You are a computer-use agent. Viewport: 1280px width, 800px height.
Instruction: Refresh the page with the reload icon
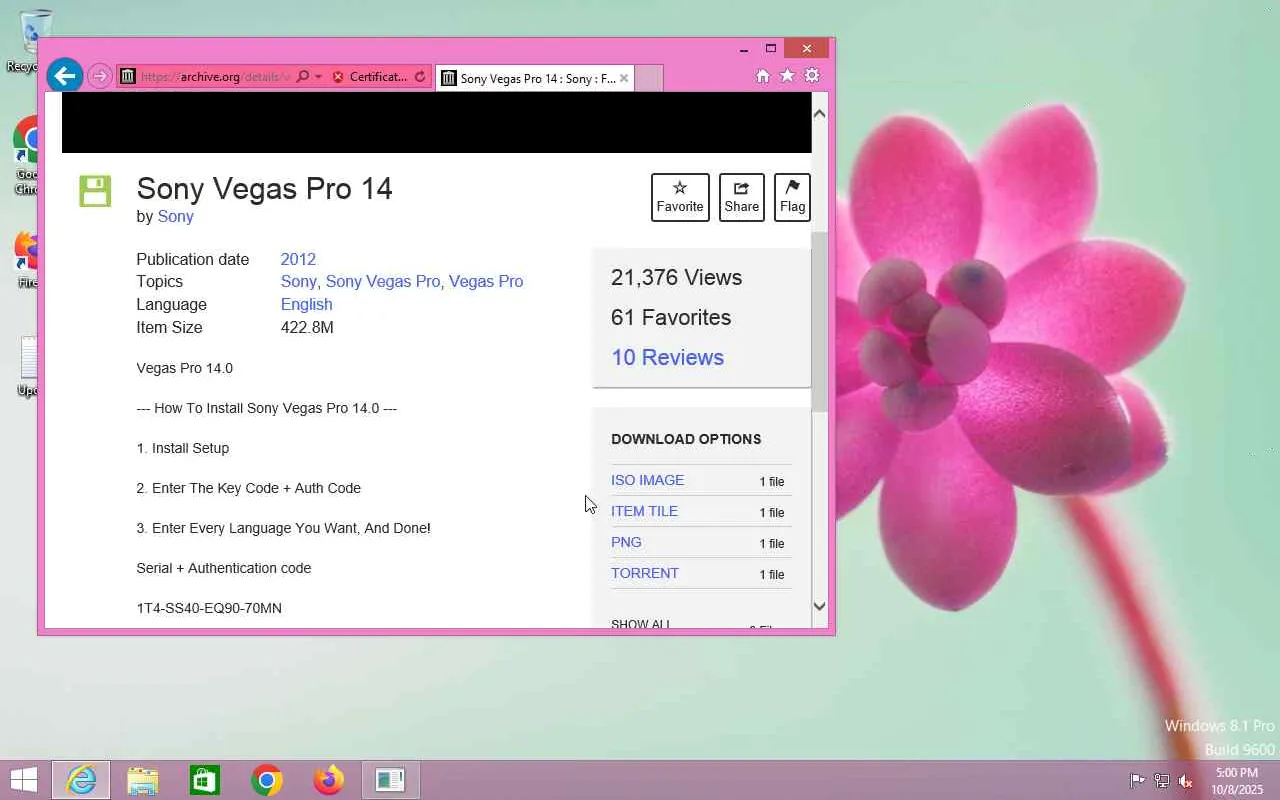420,77
